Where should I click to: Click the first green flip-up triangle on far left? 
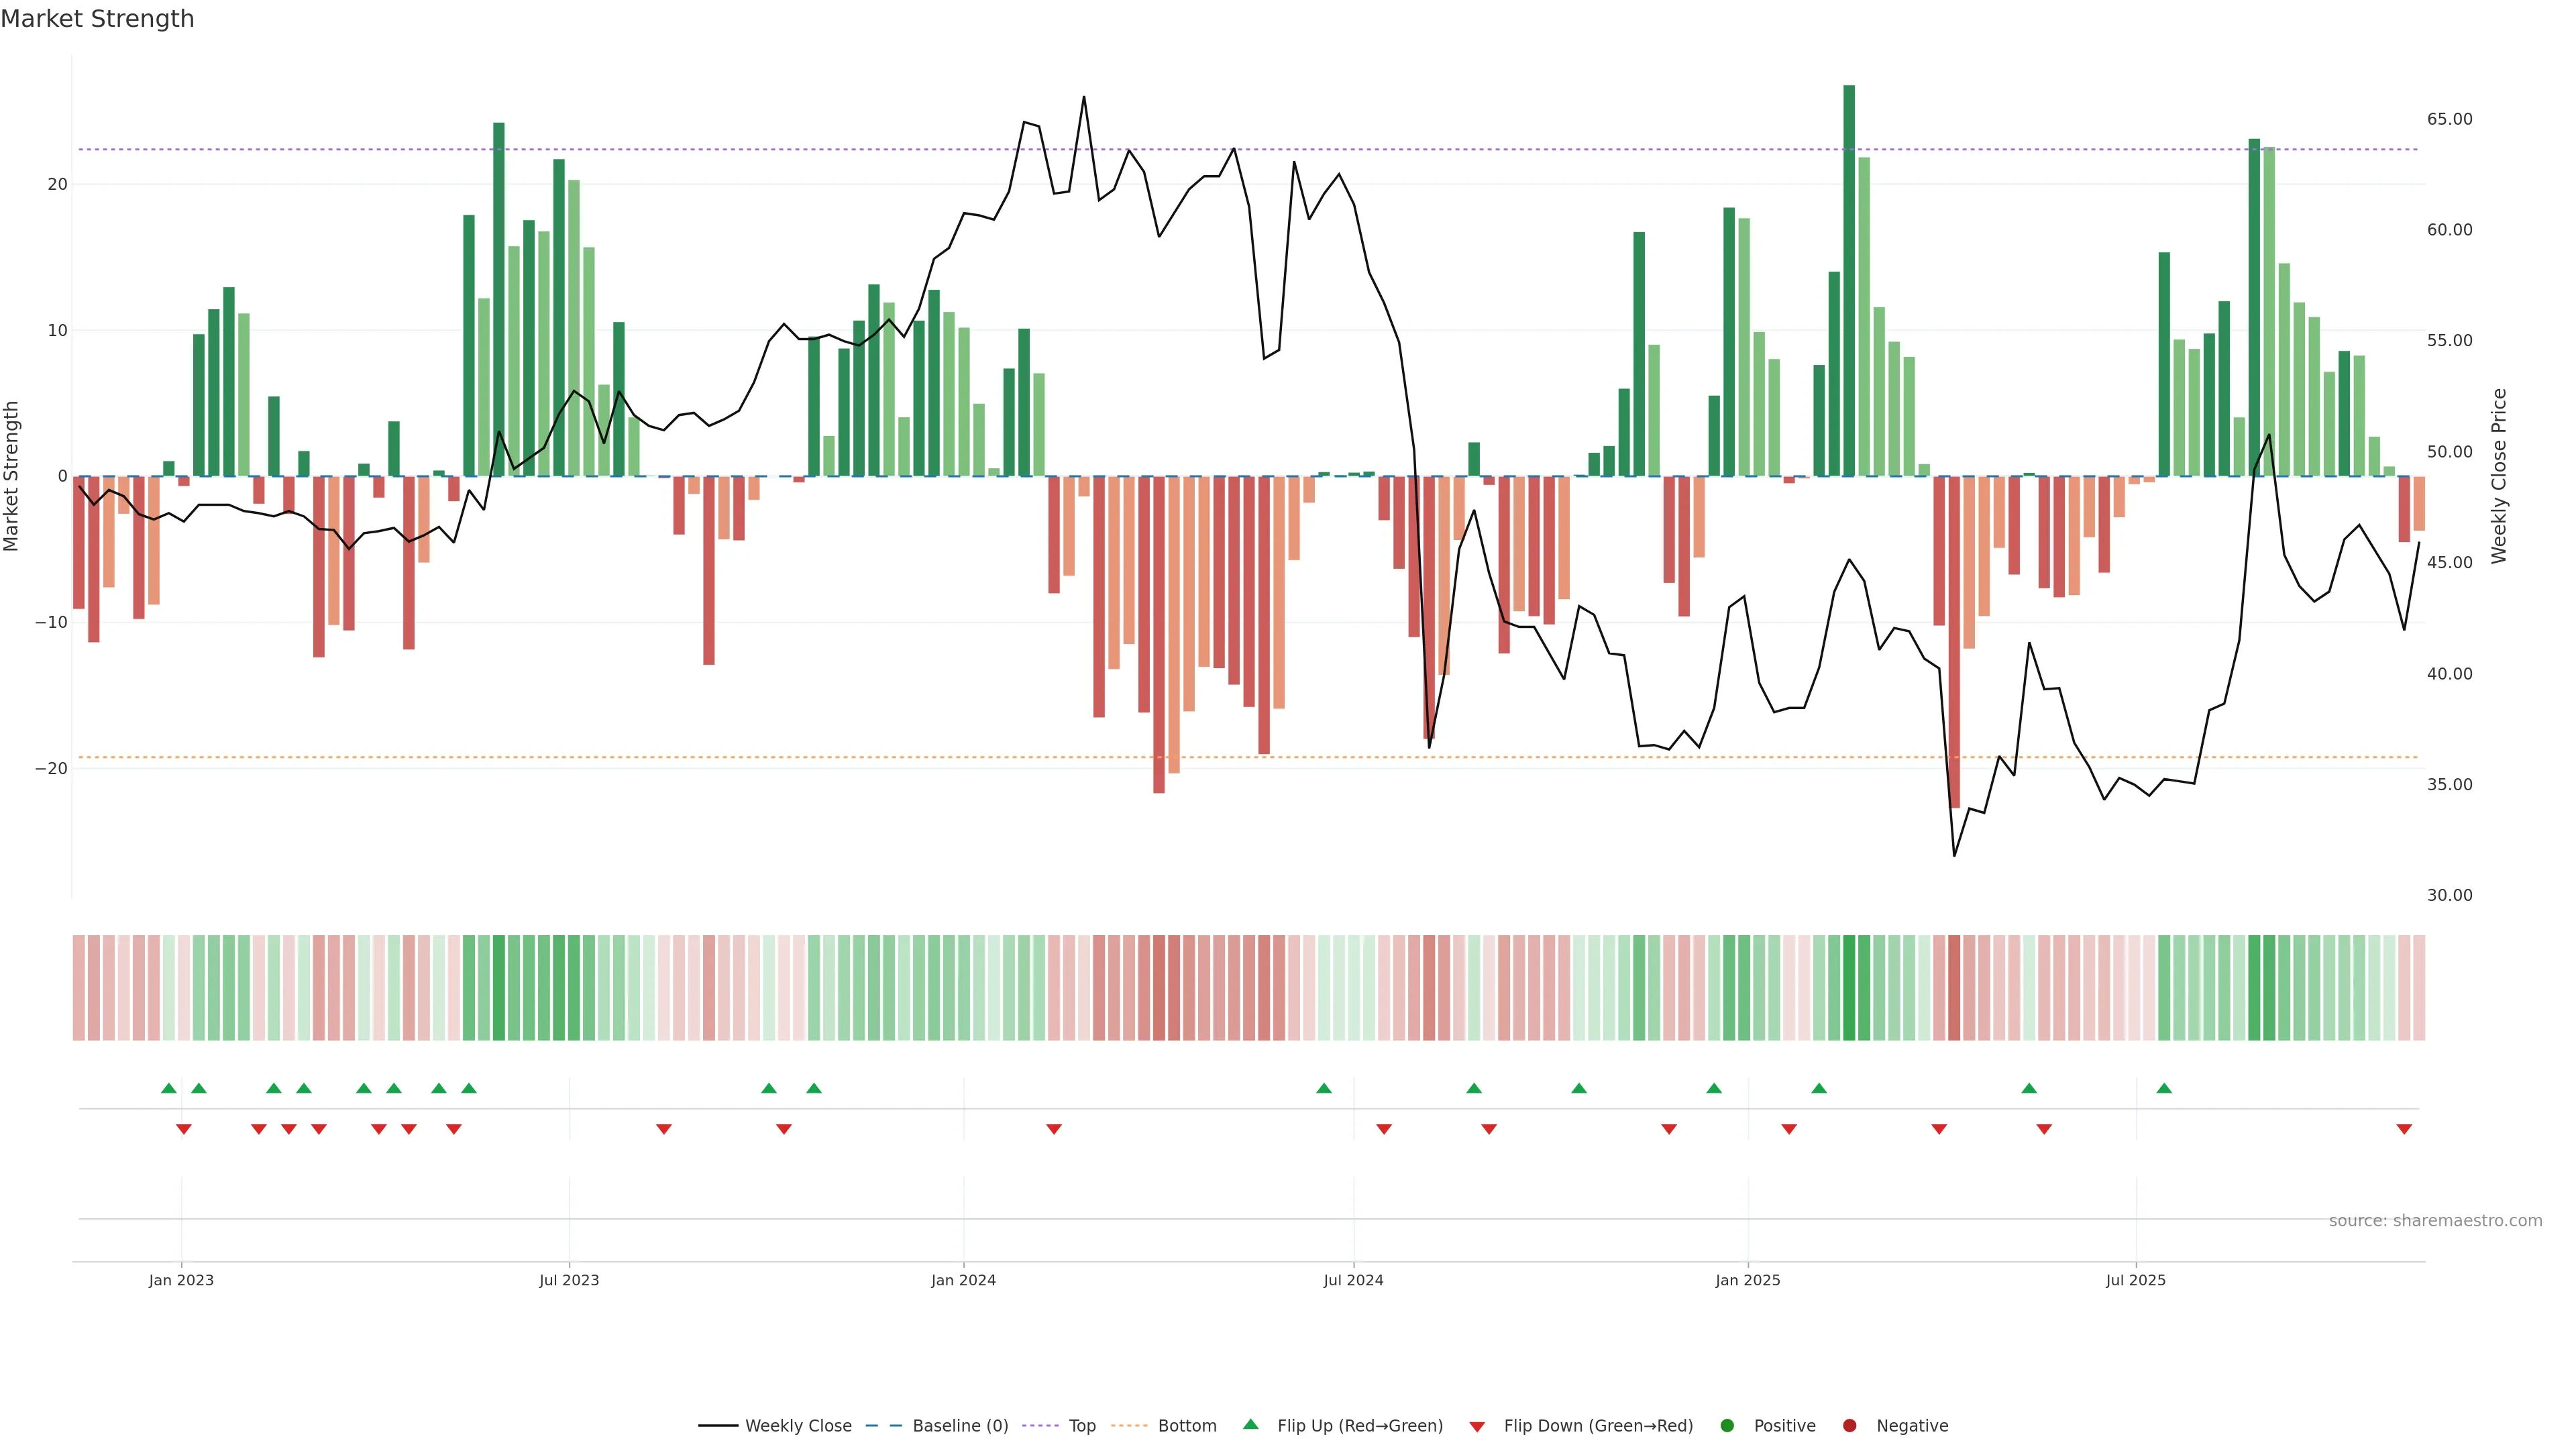coord(169,1088)
